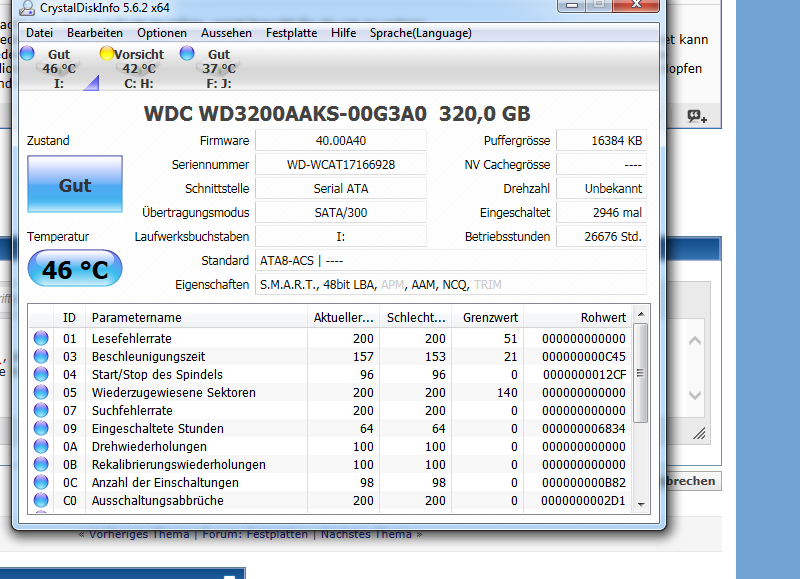
Task: Open the Bearbeiten menu
Action: tap(94, 33)
